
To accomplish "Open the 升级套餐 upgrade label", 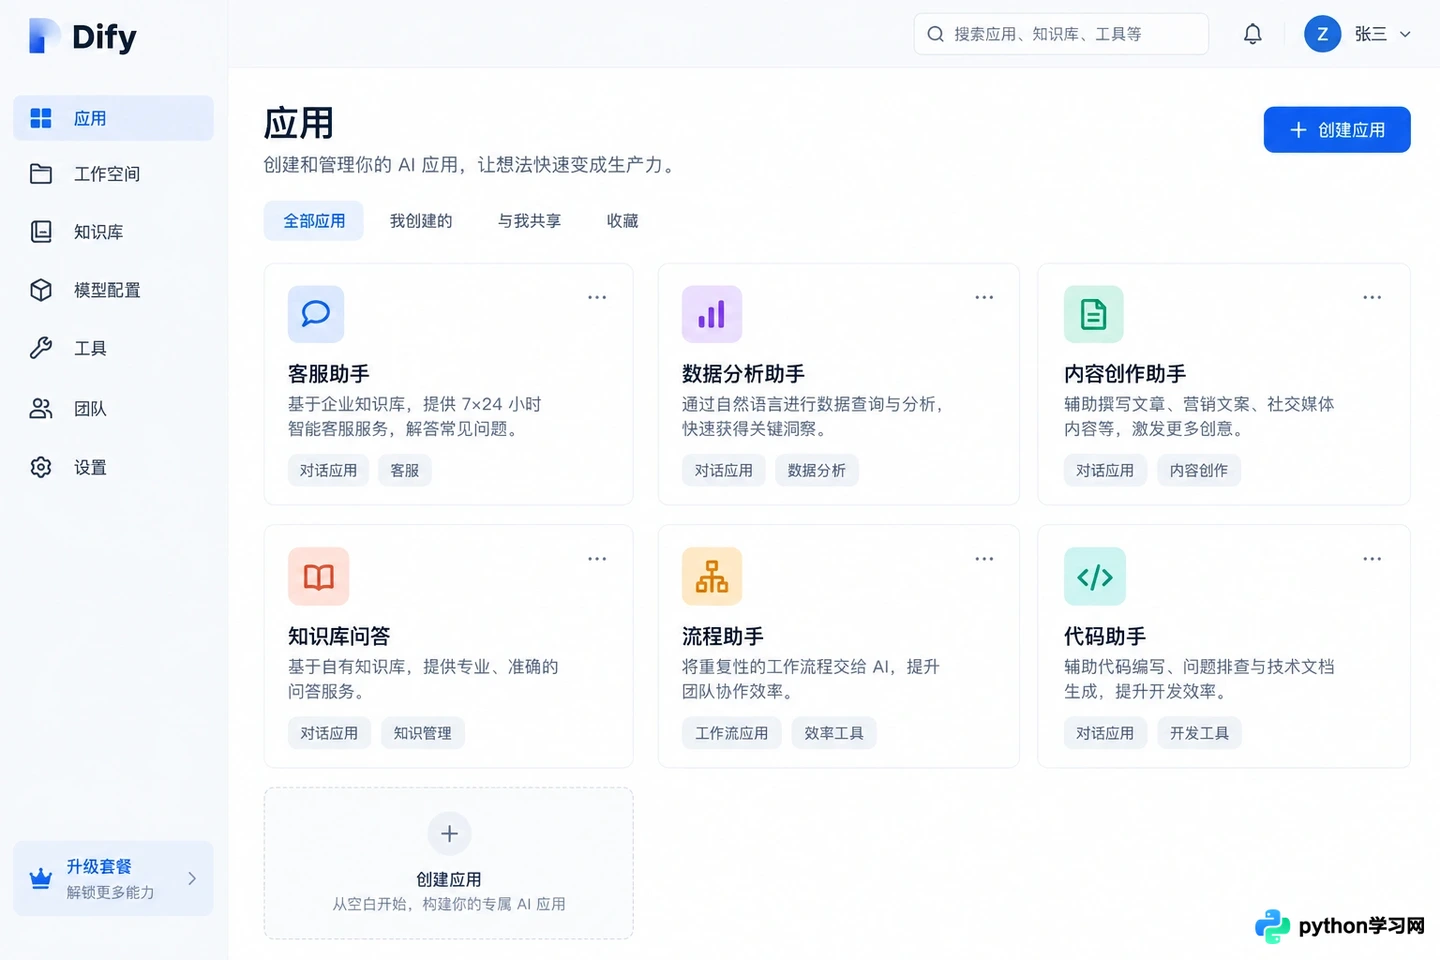I will point(99,867).
